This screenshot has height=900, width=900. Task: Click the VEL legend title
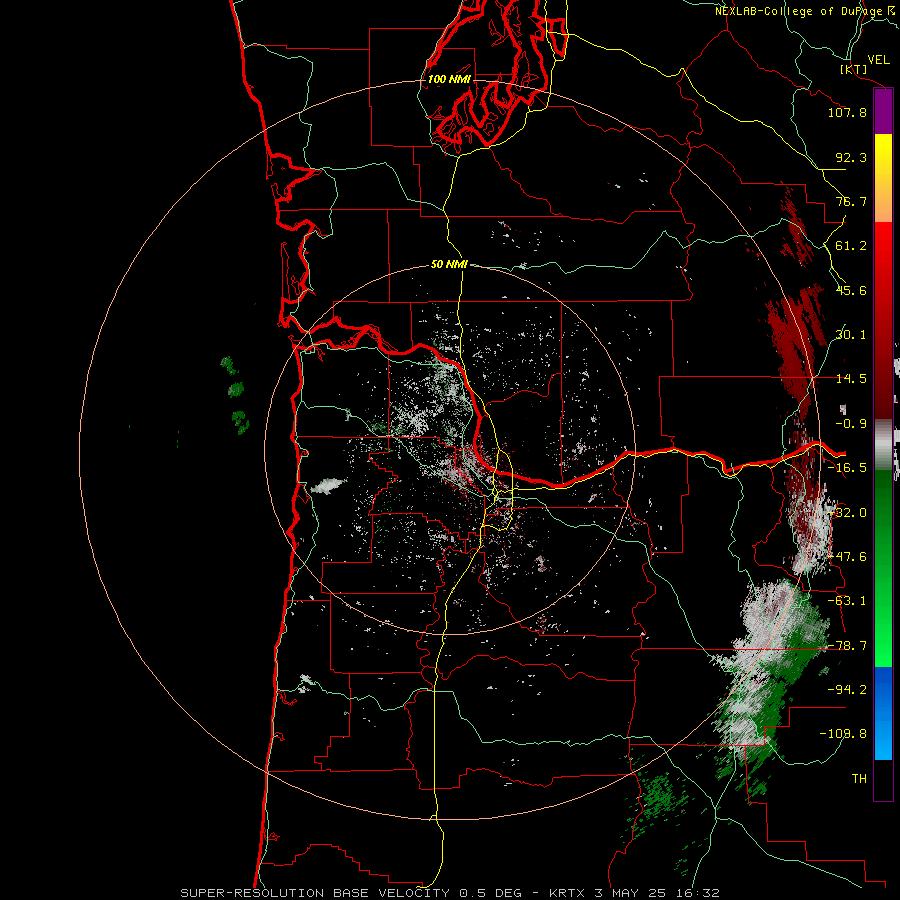(878, 59)
